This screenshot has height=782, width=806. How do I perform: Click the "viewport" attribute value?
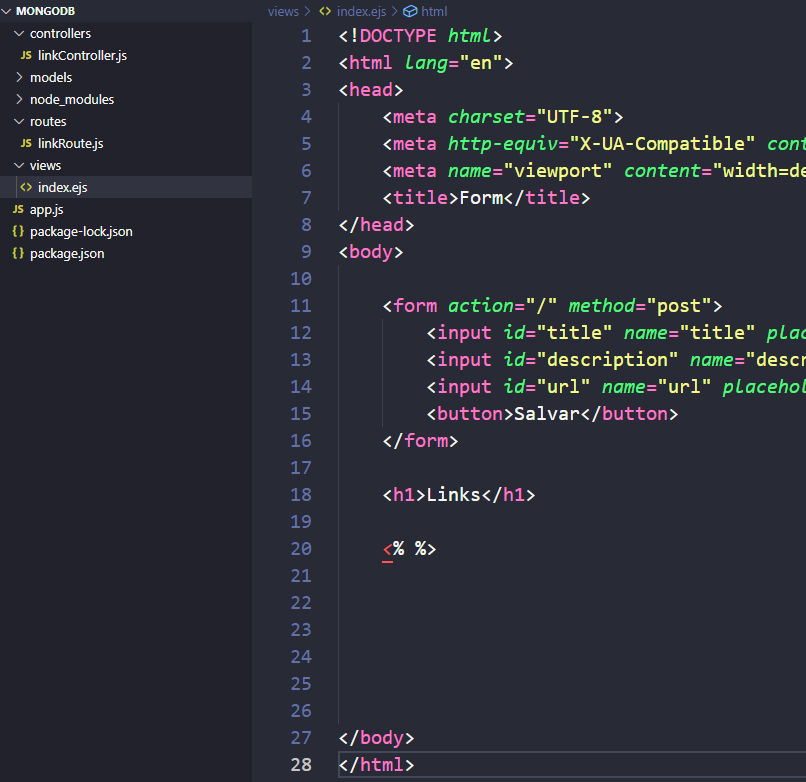point(558,171)
